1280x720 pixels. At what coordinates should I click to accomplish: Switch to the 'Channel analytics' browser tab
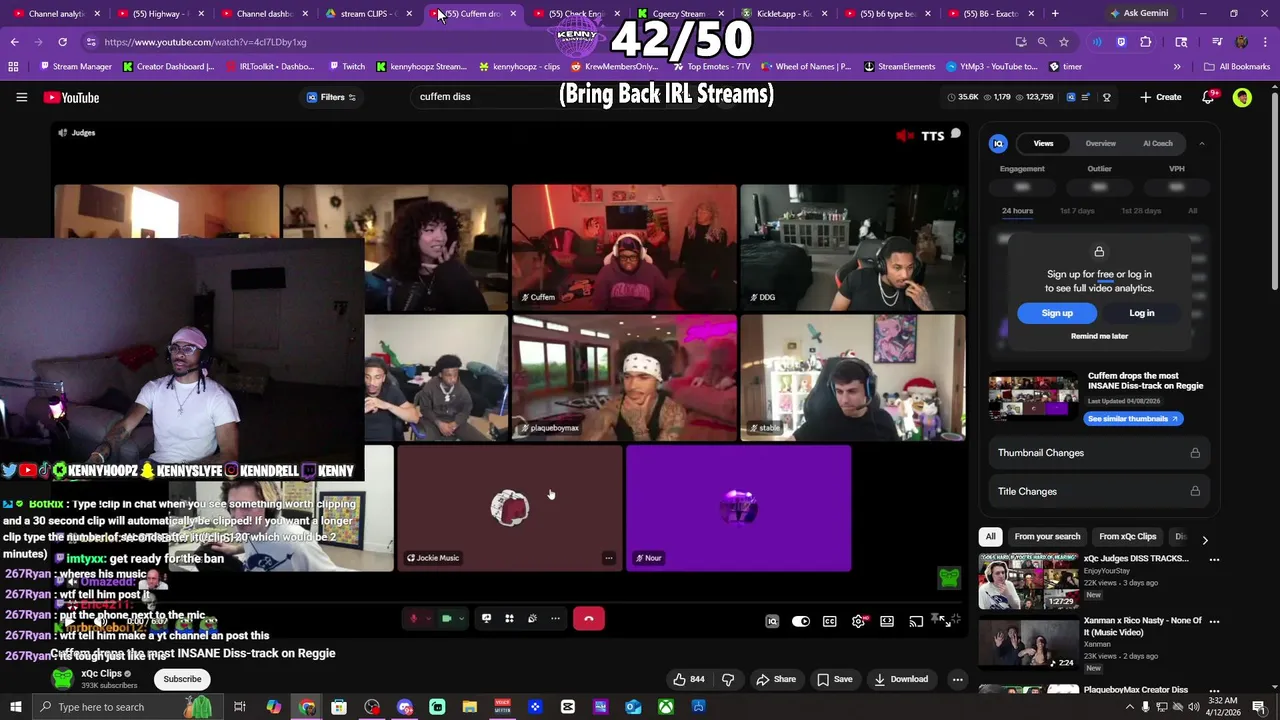click(54, 13)
